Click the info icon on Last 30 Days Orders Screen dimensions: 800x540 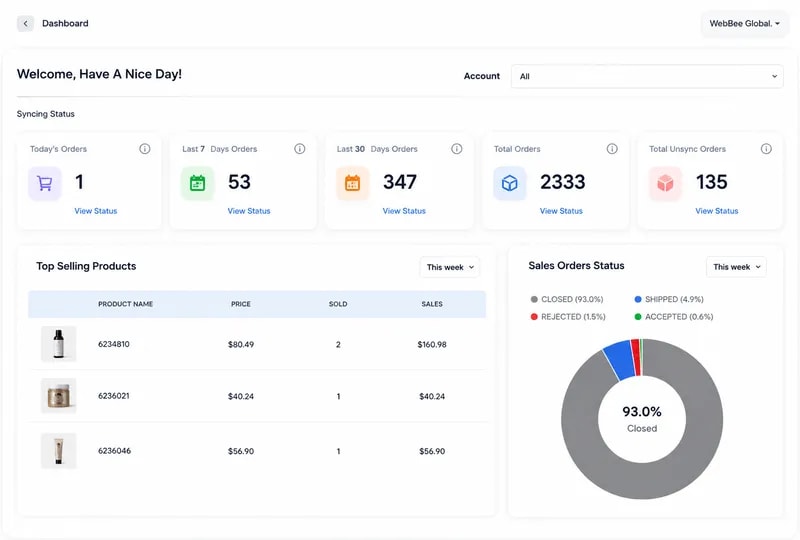click(x=457, y=149)
